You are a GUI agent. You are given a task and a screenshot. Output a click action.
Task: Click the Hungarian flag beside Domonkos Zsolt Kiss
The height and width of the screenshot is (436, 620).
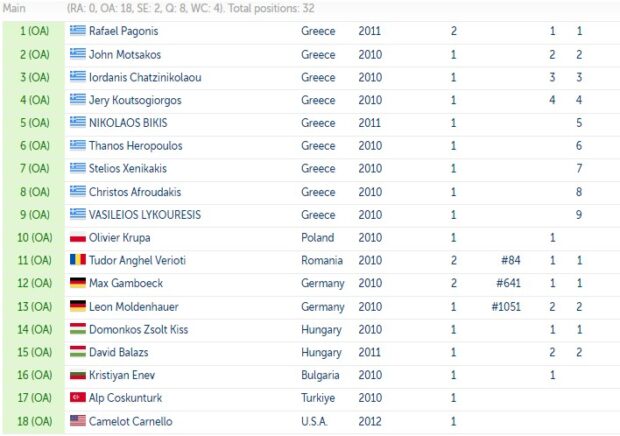click(x=78, y=329)
